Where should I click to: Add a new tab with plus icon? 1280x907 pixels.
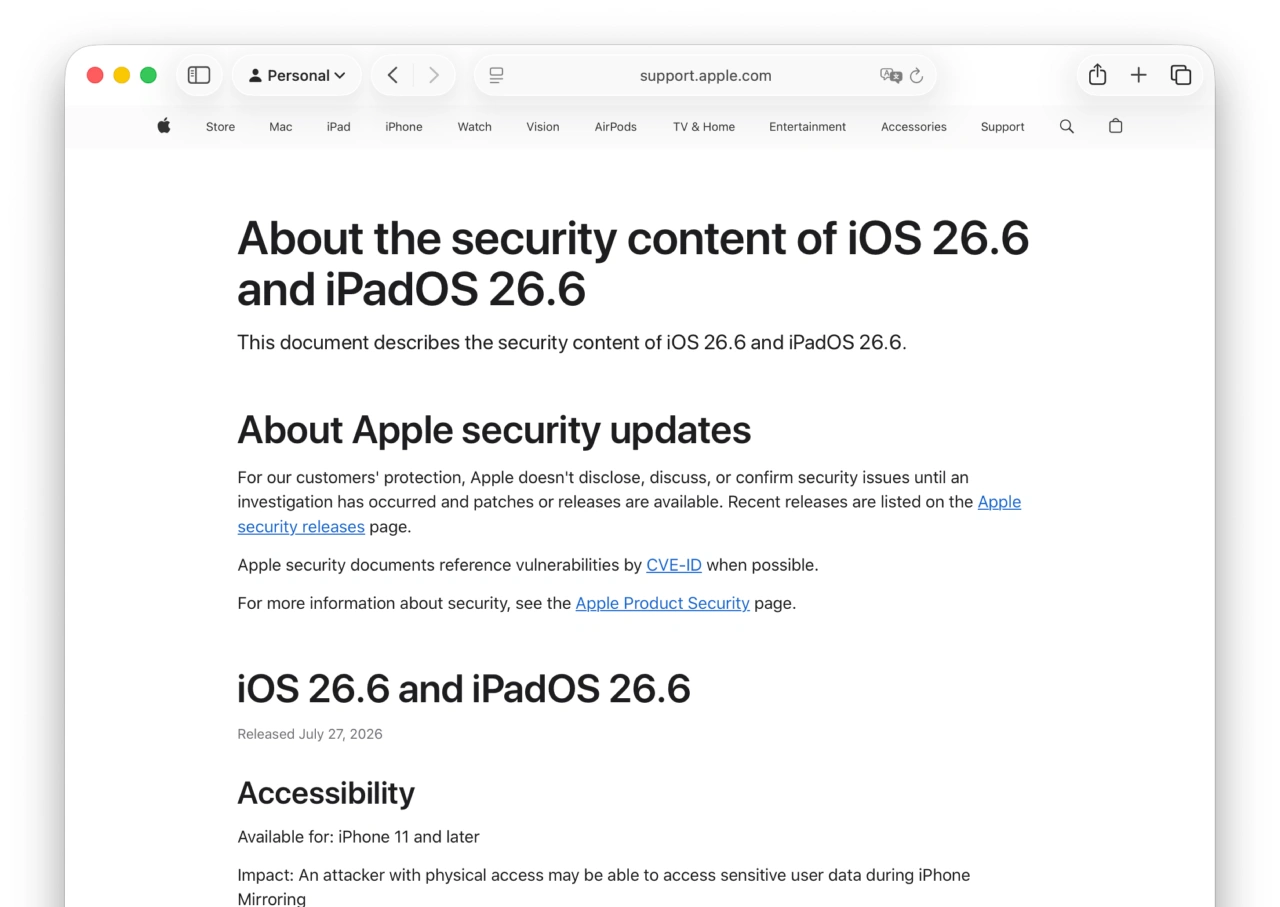[x=1138, y=75]
